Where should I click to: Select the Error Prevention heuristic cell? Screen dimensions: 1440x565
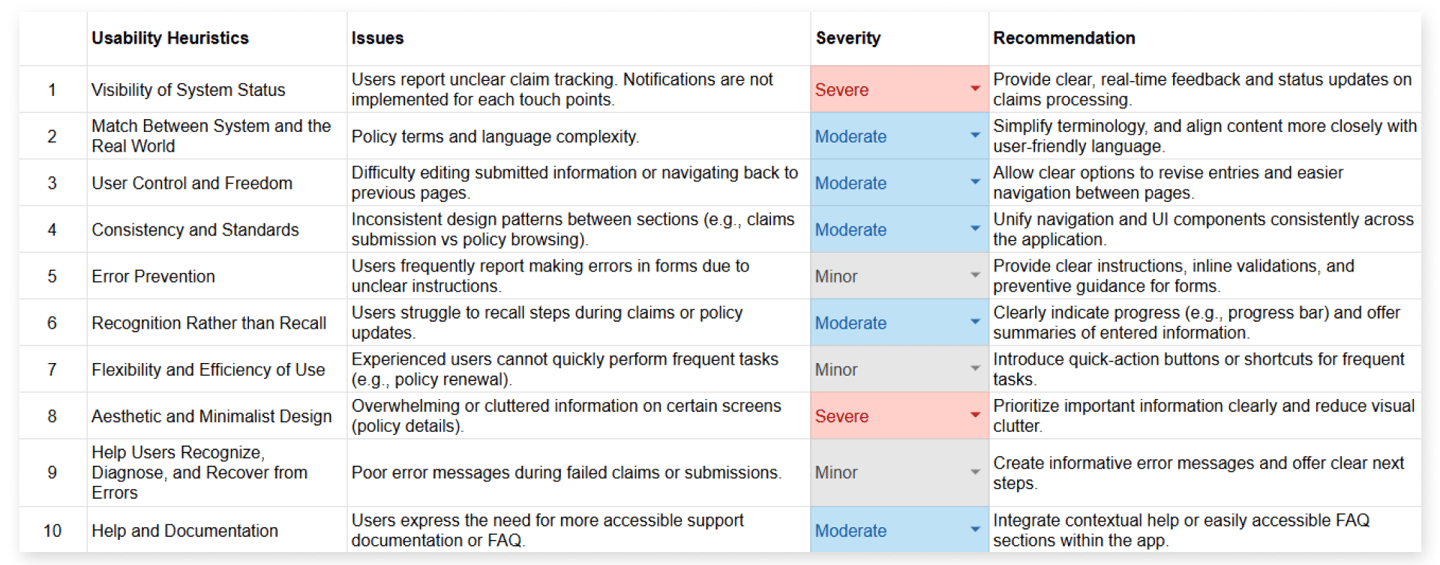(x=153, y=276)
